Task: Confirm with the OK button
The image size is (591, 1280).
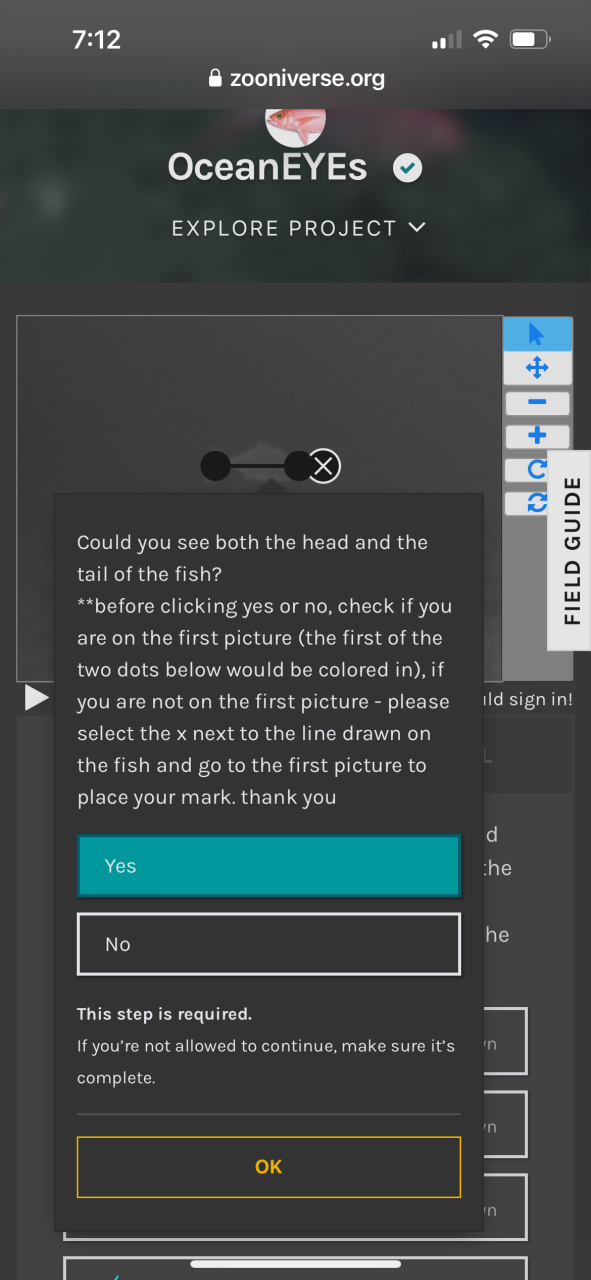Action: point(268,1167)
